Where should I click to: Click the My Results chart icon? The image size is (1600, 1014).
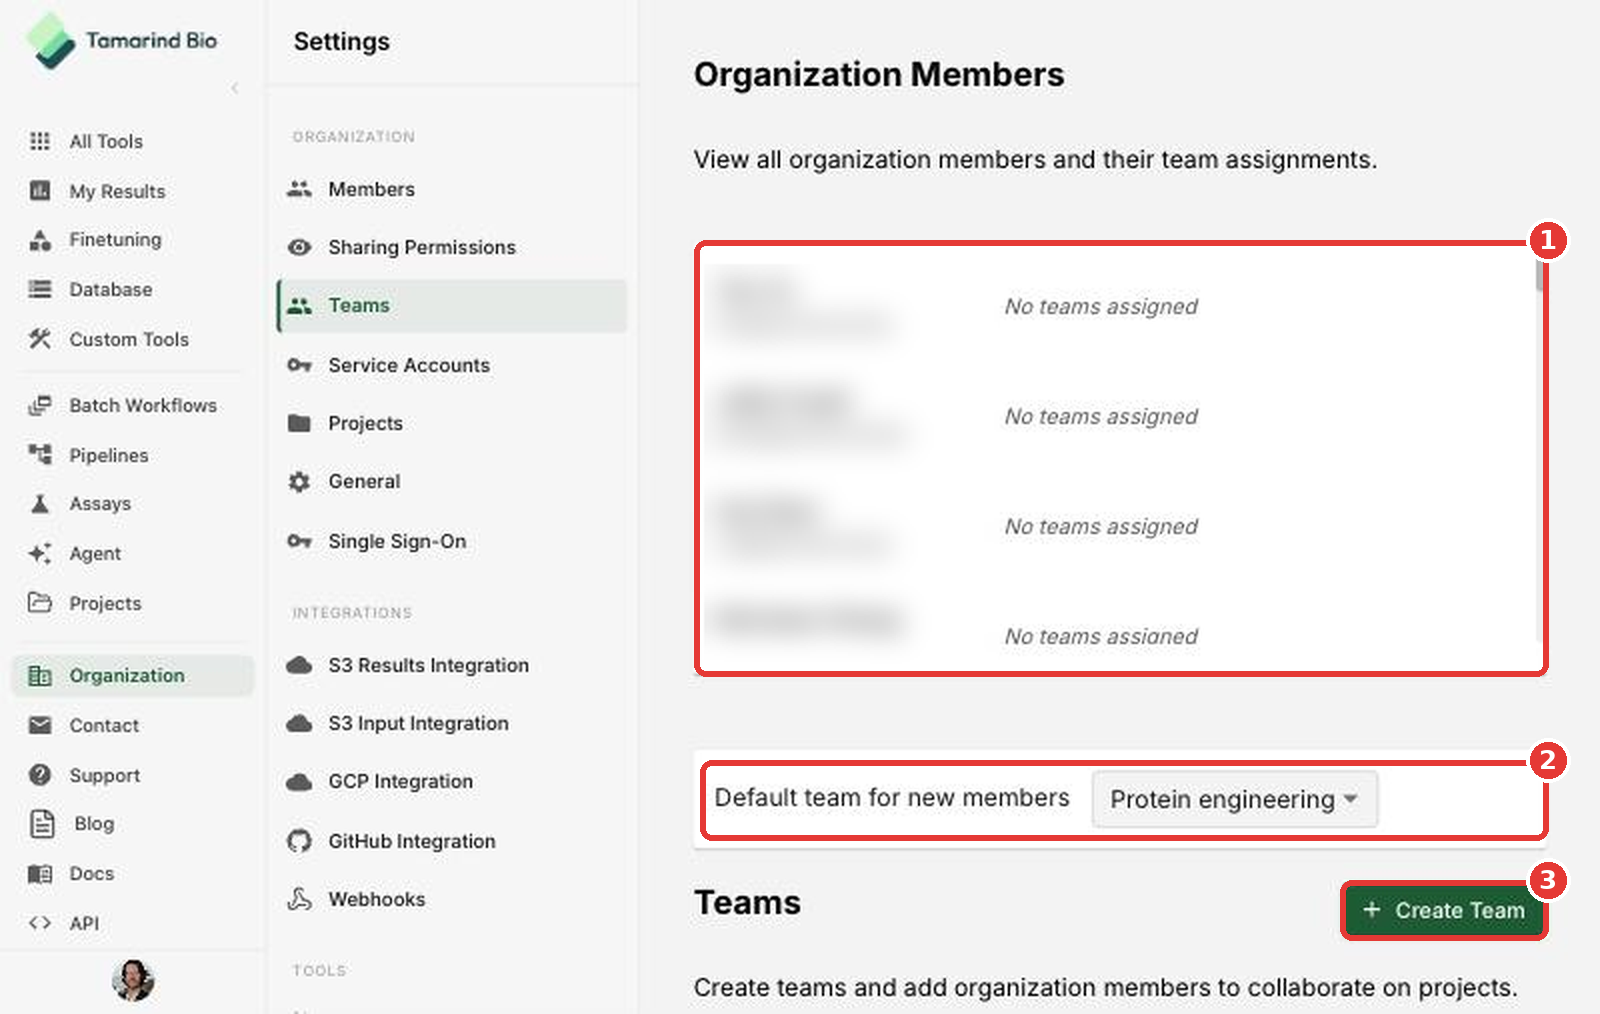[40, 191]
